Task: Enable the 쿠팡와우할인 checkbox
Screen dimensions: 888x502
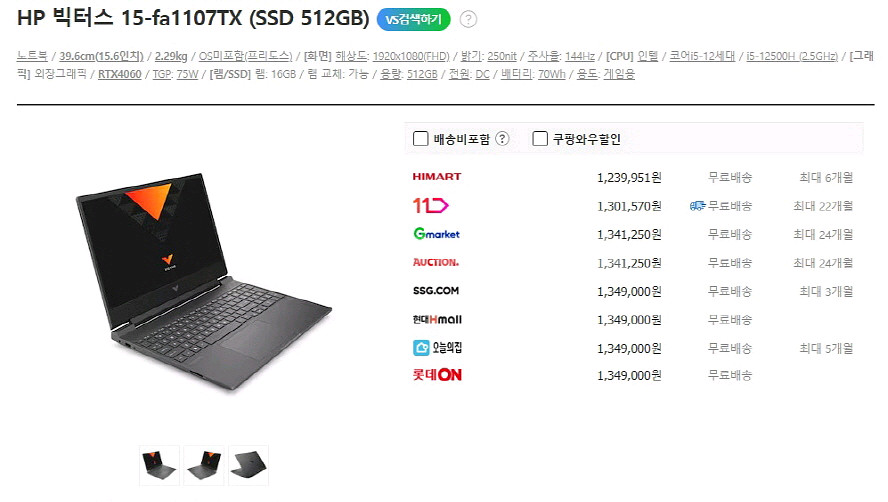Action: (540, 139)
